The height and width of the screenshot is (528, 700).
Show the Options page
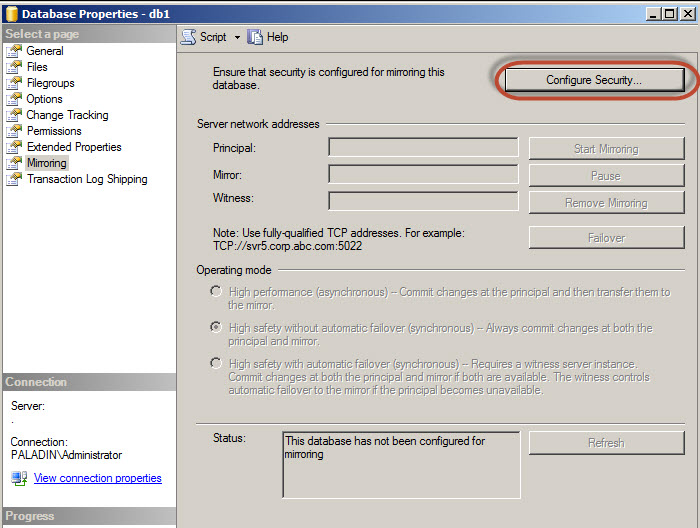[x=44, y=99]
